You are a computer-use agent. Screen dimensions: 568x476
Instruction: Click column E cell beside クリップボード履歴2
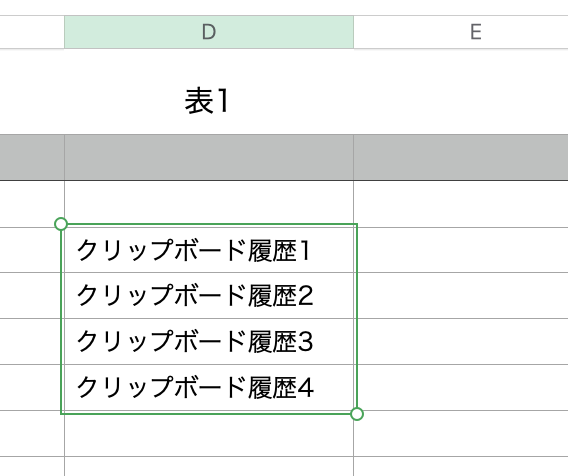pyautogui.click(x=461, y=295)
